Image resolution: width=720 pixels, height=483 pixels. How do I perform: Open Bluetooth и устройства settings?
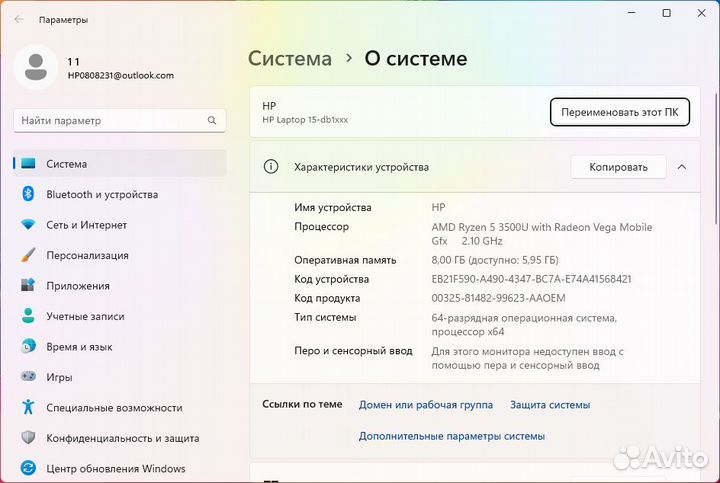pyautogui.click(x=120, y=194)
